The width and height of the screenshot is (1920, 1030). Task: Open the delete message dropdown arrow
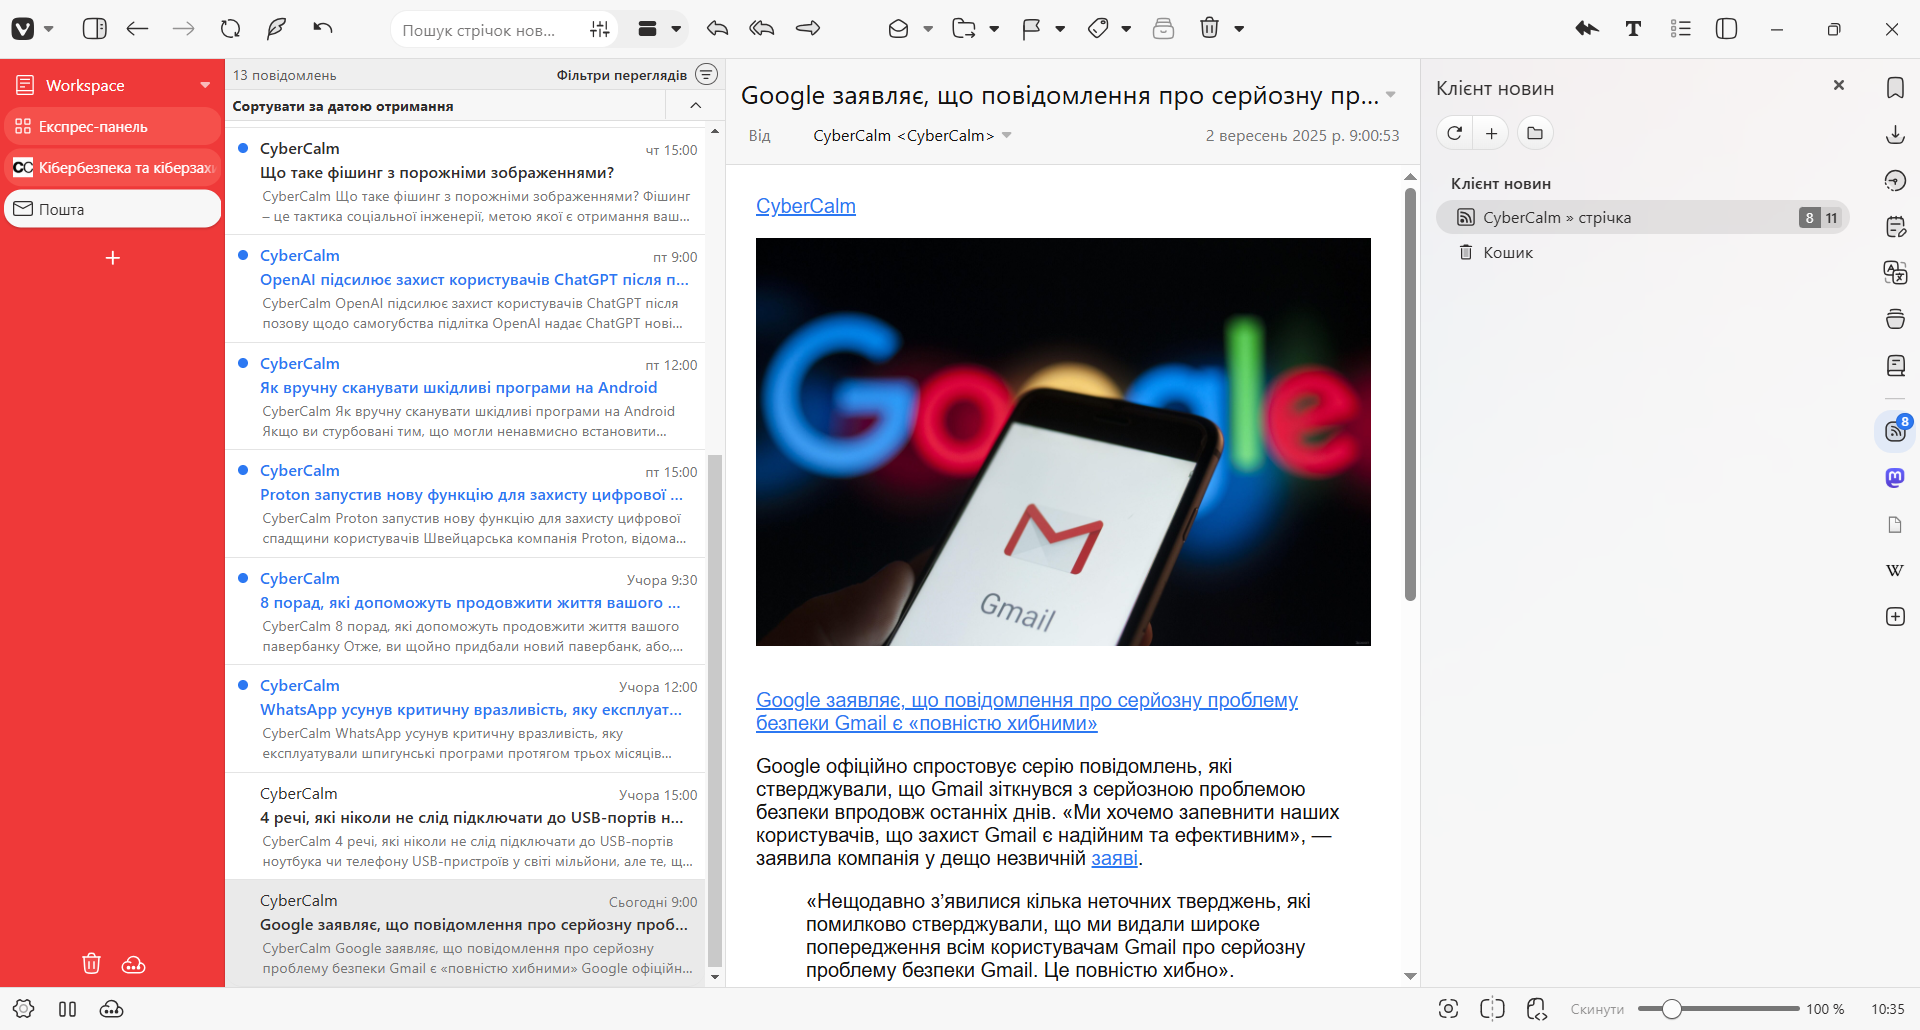1239,29
